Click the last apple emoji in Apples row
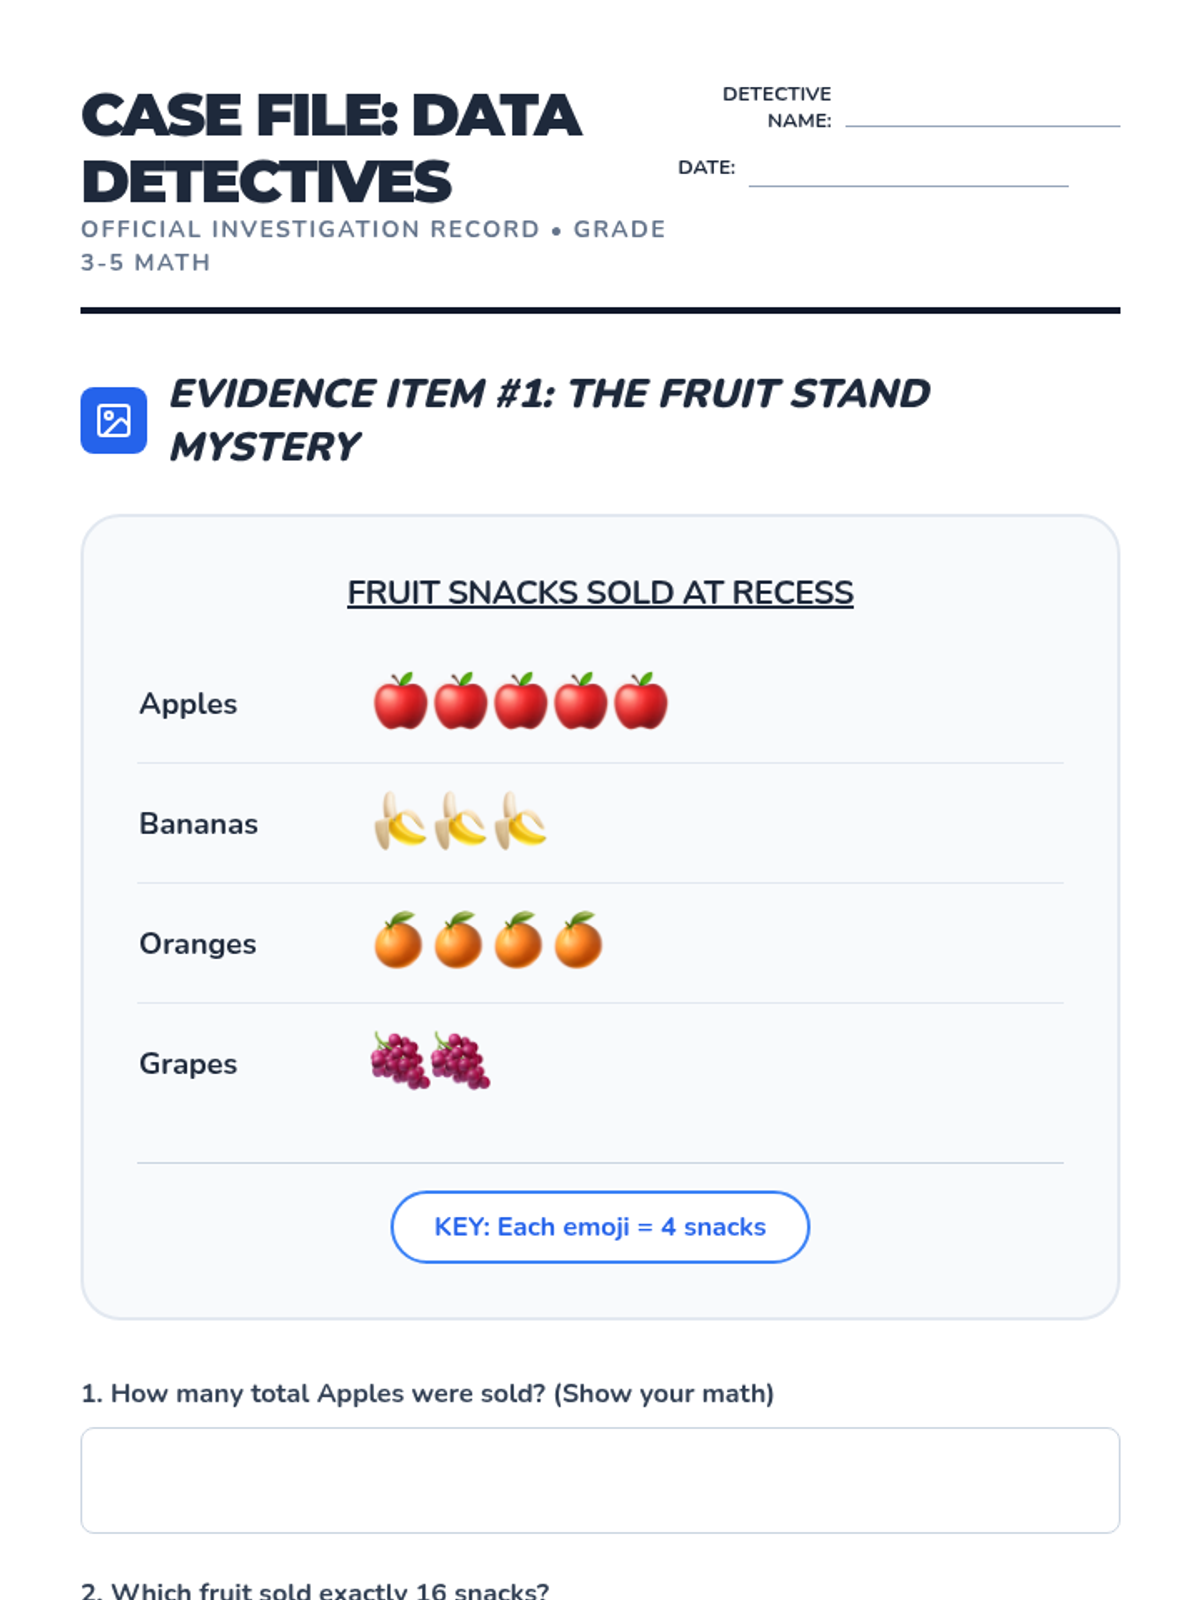Screen dimensions: 1200x1600 [x=640, y=701]
